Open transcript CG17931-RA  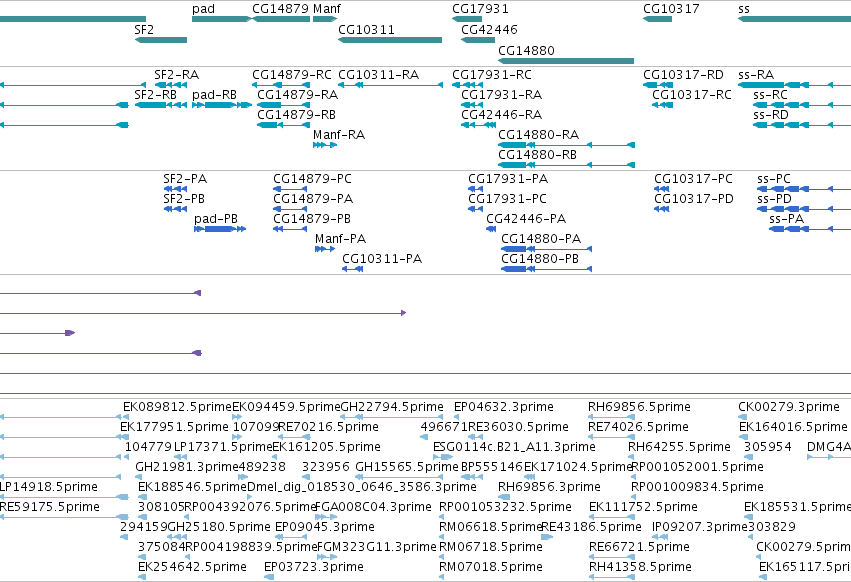coord(501,94)
